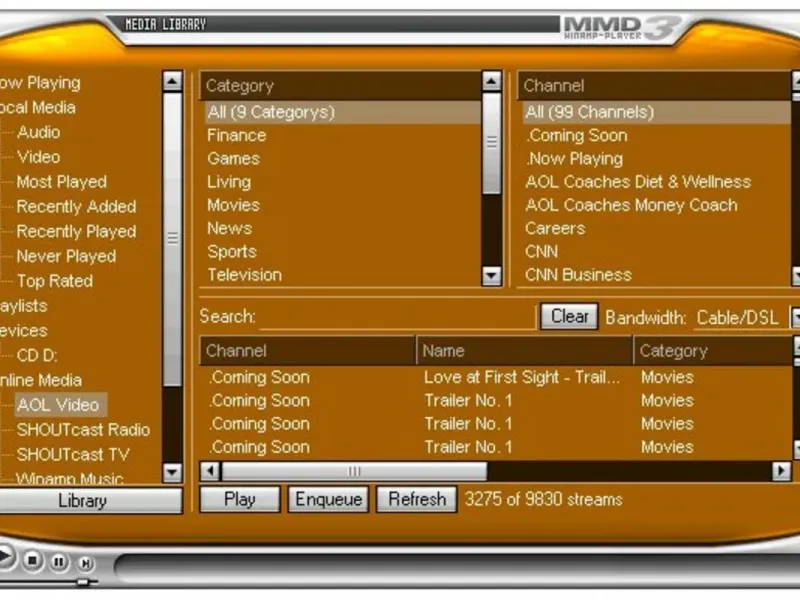This screenshot has width=800, height=600.
Task: Select Local Media in the tree
Action: click(x=37, y=108)
